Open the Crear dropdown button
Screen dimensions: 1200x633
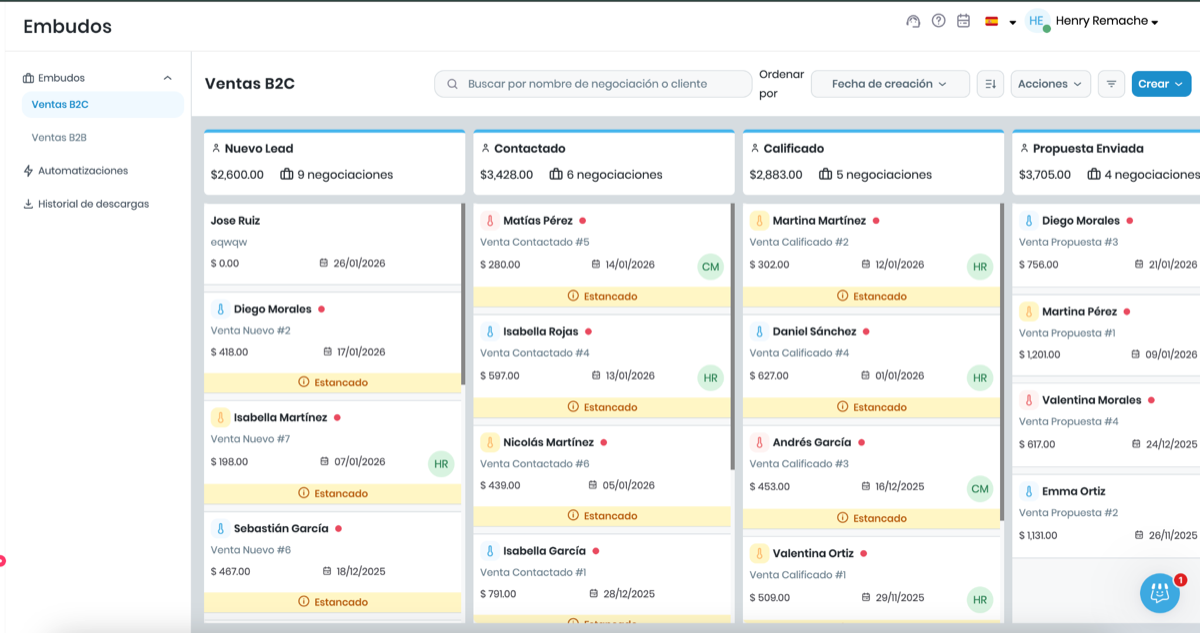[x=1161, y=84]
